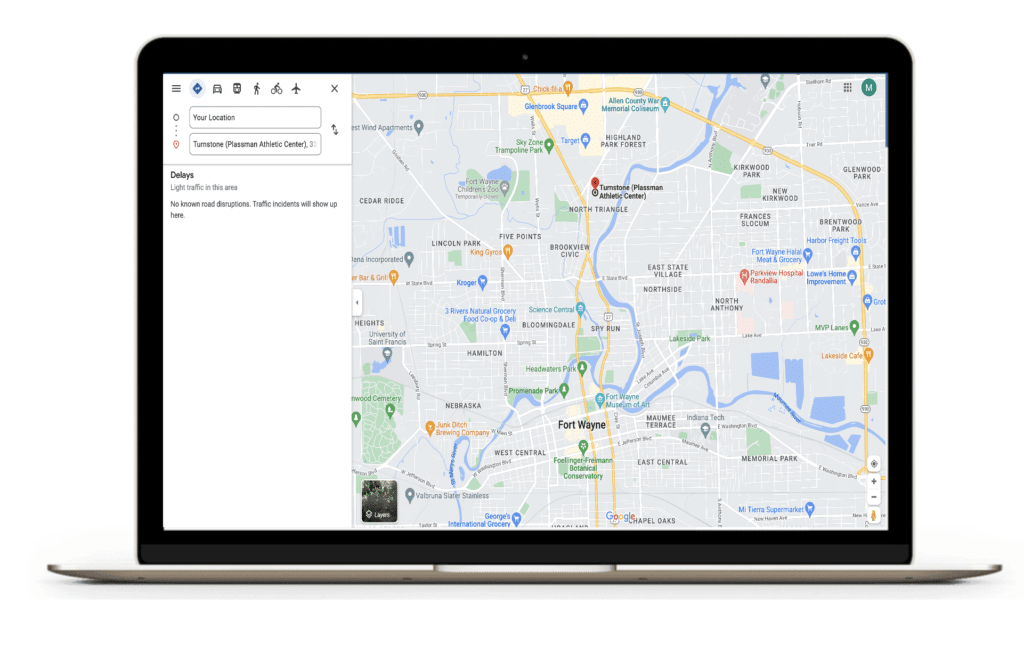Select the FIVE POINTS neighborhood label
Screen dimensions: 1024x671
point(520,237)
